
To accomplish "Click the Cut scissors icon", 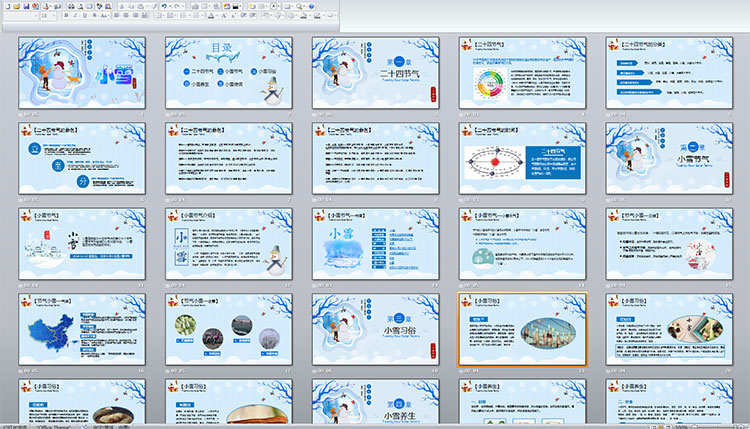I will pos(121,6).
